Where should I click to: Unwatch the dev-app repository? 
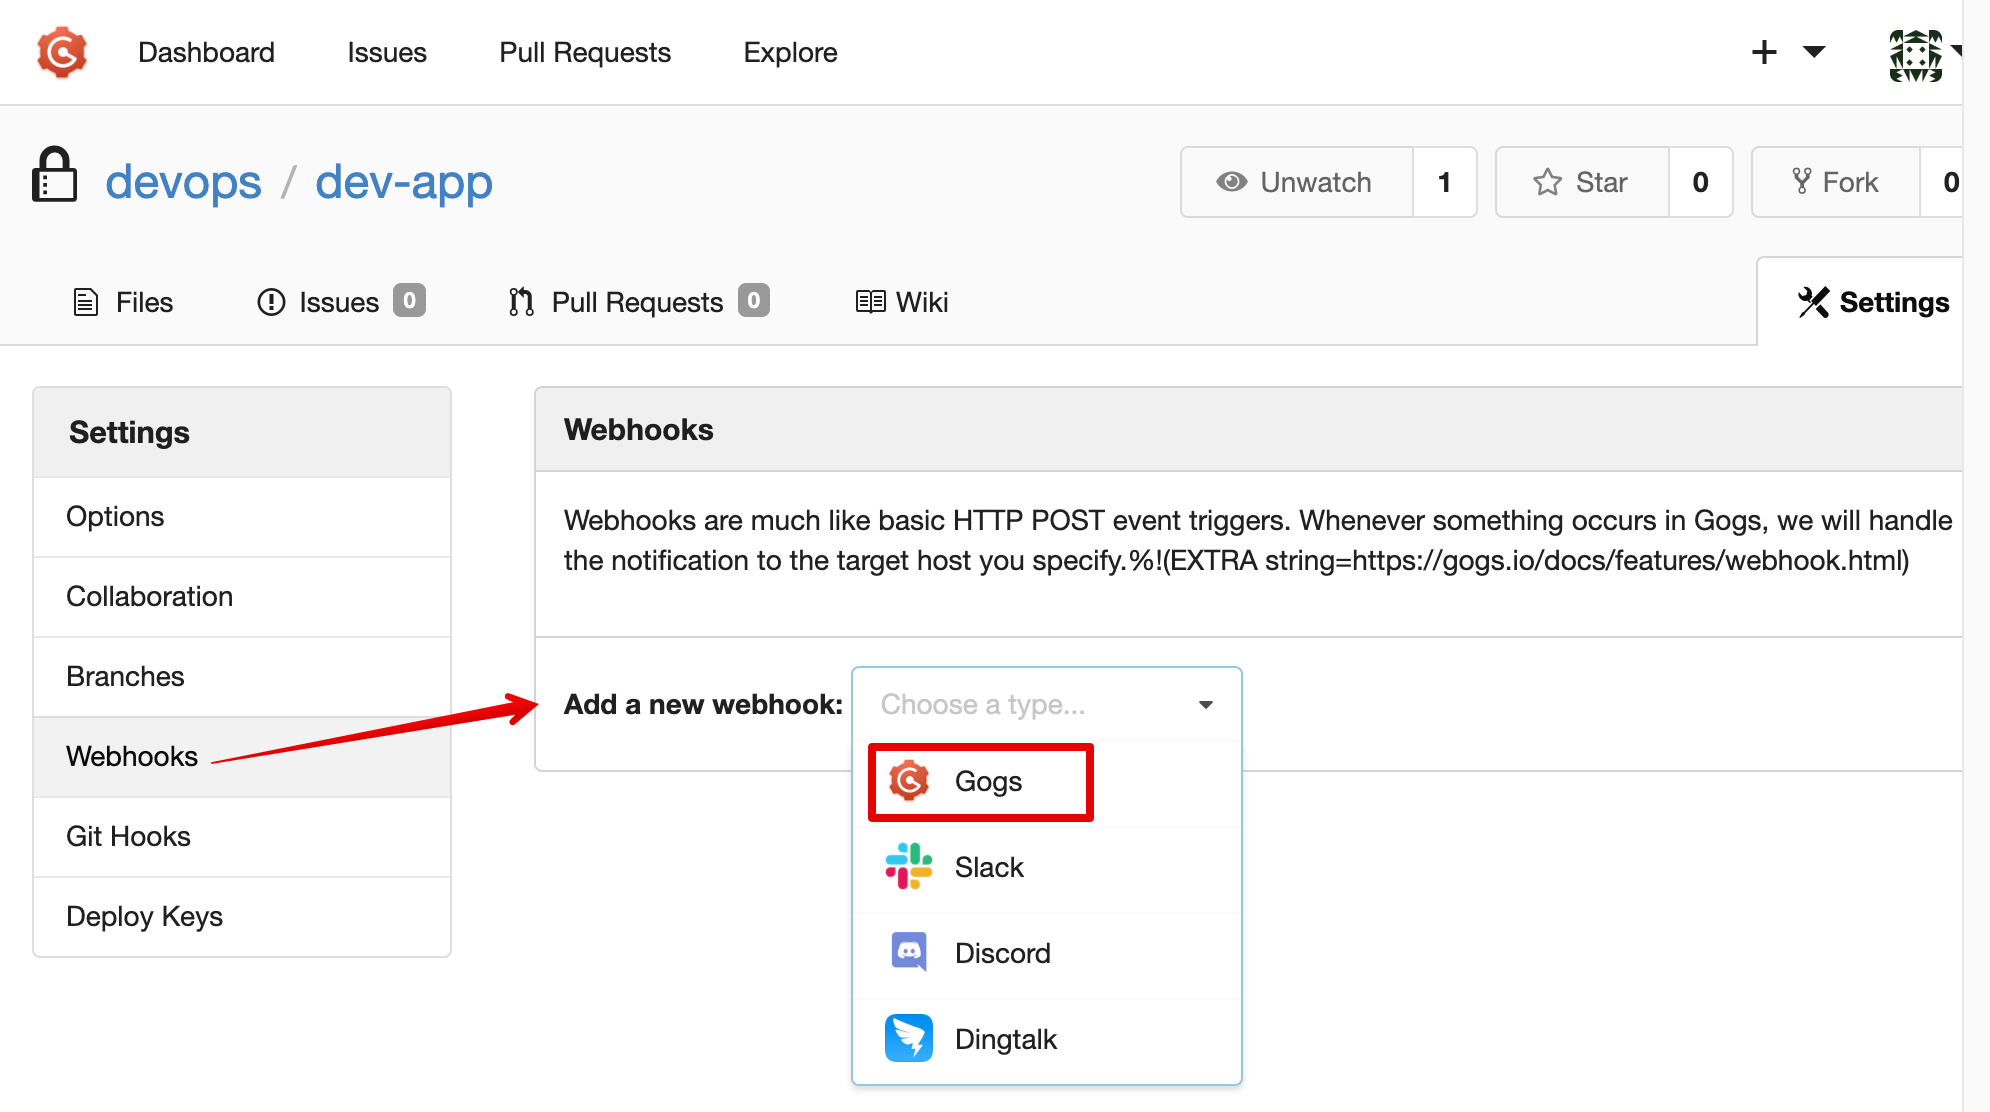pos(1297,182)
